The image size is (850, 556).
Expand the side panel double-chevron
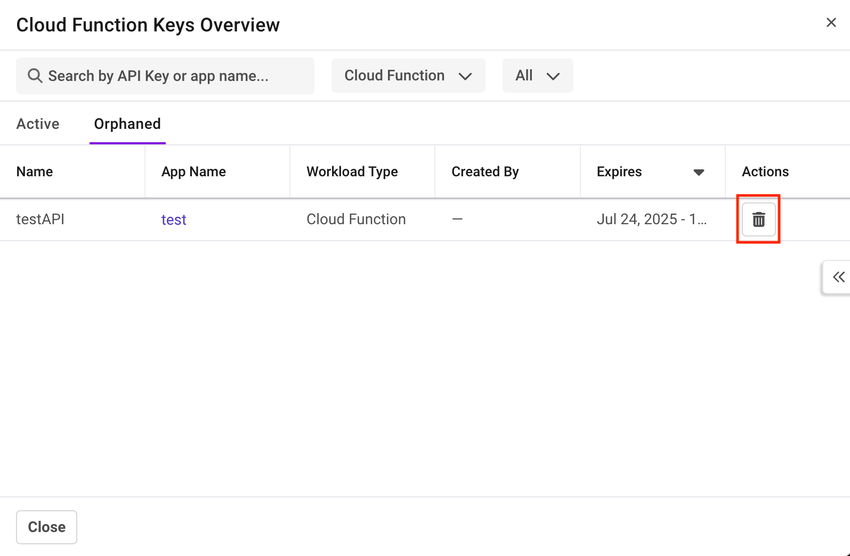click(x=838, y=277)
